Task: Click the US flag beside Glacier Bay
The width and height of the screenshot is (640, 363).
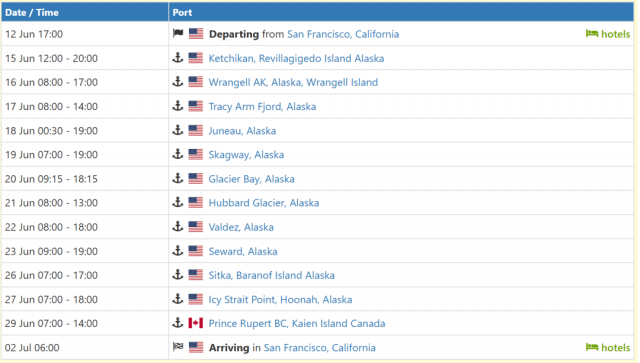Action: pos(196,178)
